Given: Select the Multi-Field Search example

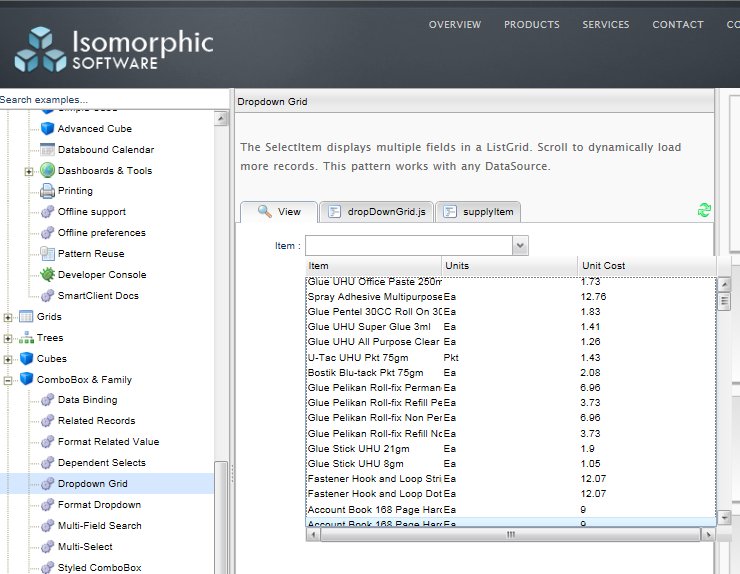Looking at the screenshot, I should point(99,526).
